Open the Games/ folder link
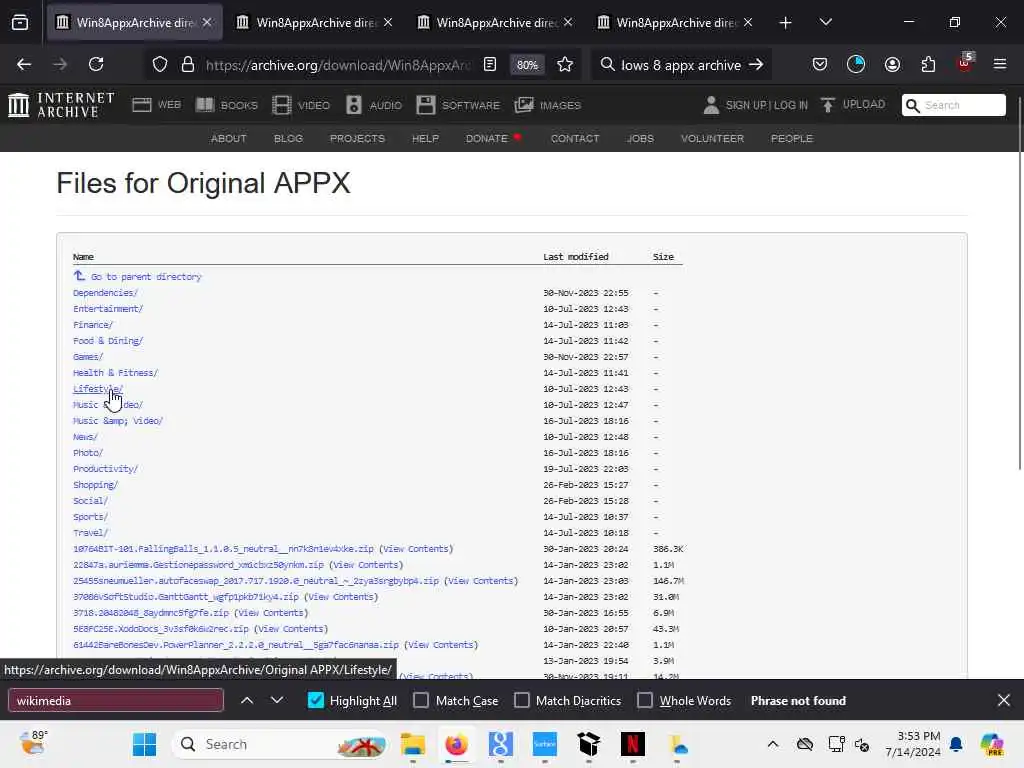This screenshot has width=1024, height=768. click(x=88, y=357)
